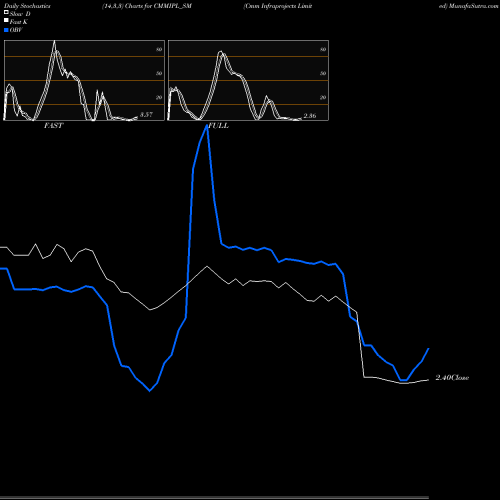
Task: Click the 2.36 value in FULL chart
Action: point(310,116)
